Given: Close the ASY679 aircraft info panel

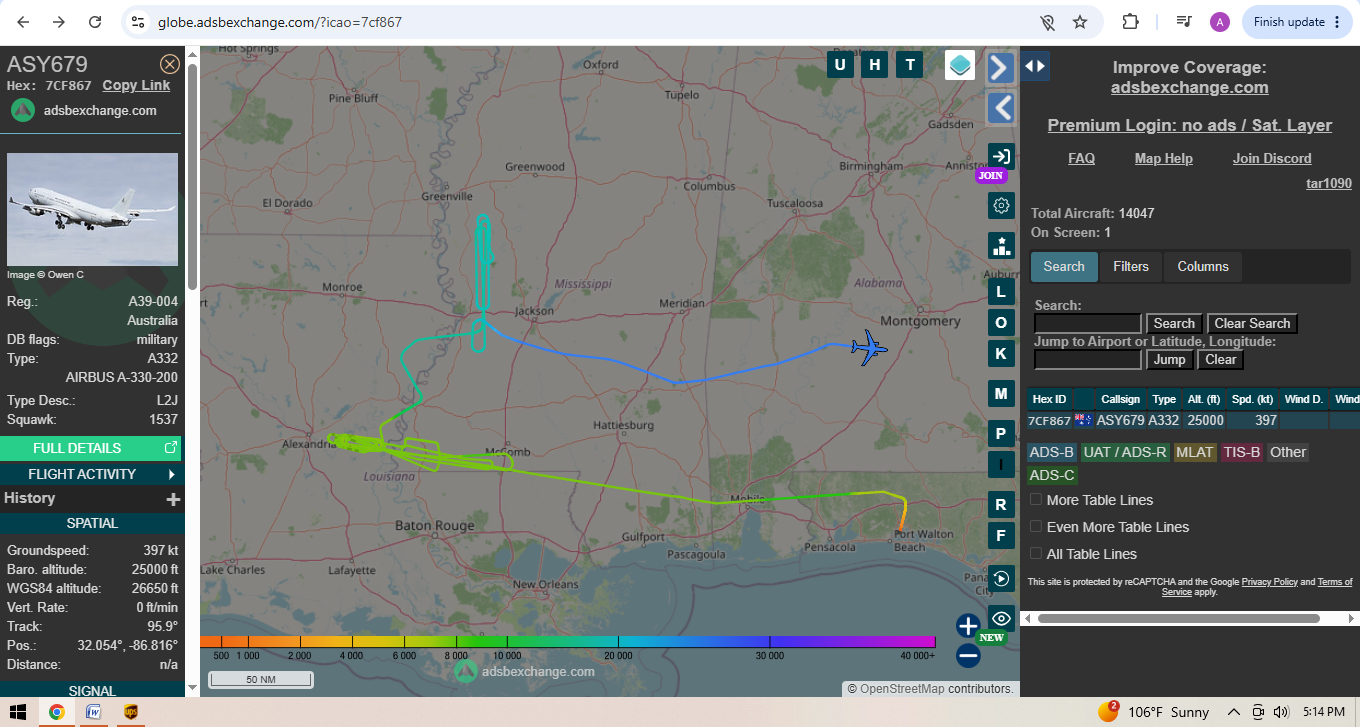Looking at the screenshot, I should [x=170, y=65].
